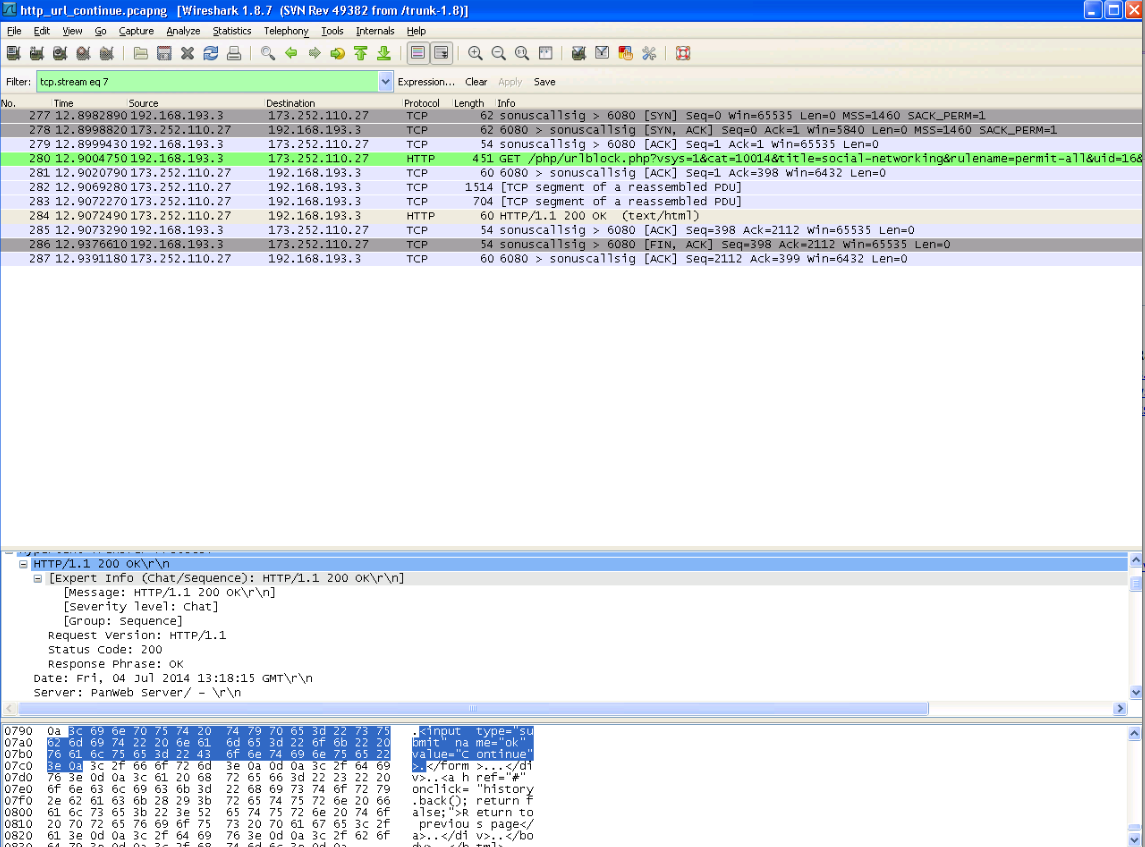Collapse the Expert Info tree node
Viewport: 1145px width, 847px height.
[38, 579]
